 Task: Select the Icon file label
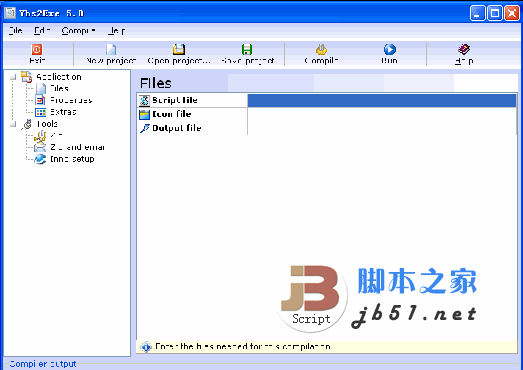(172, 114)
